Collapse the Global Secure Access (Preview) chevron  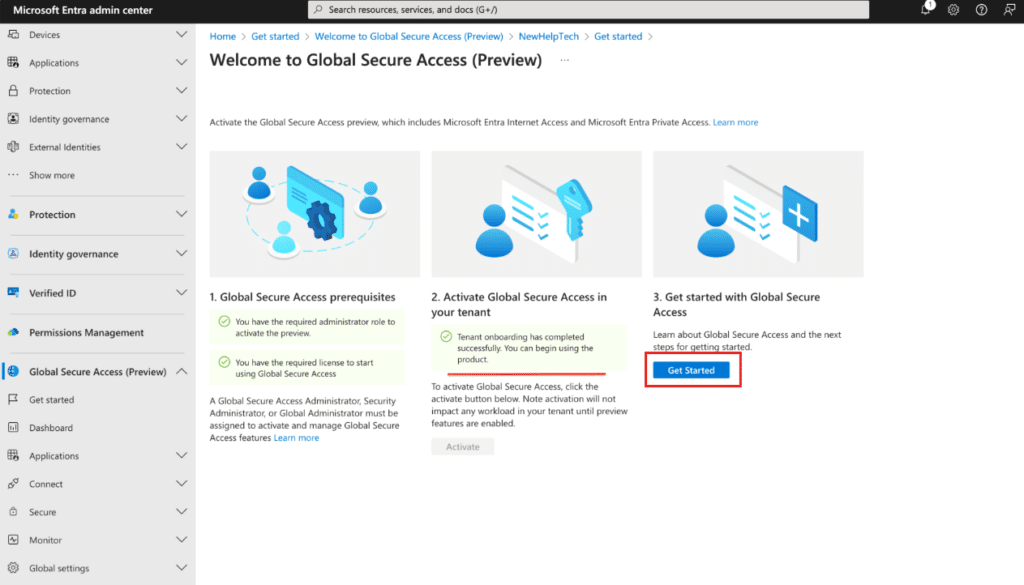(182, 372)
